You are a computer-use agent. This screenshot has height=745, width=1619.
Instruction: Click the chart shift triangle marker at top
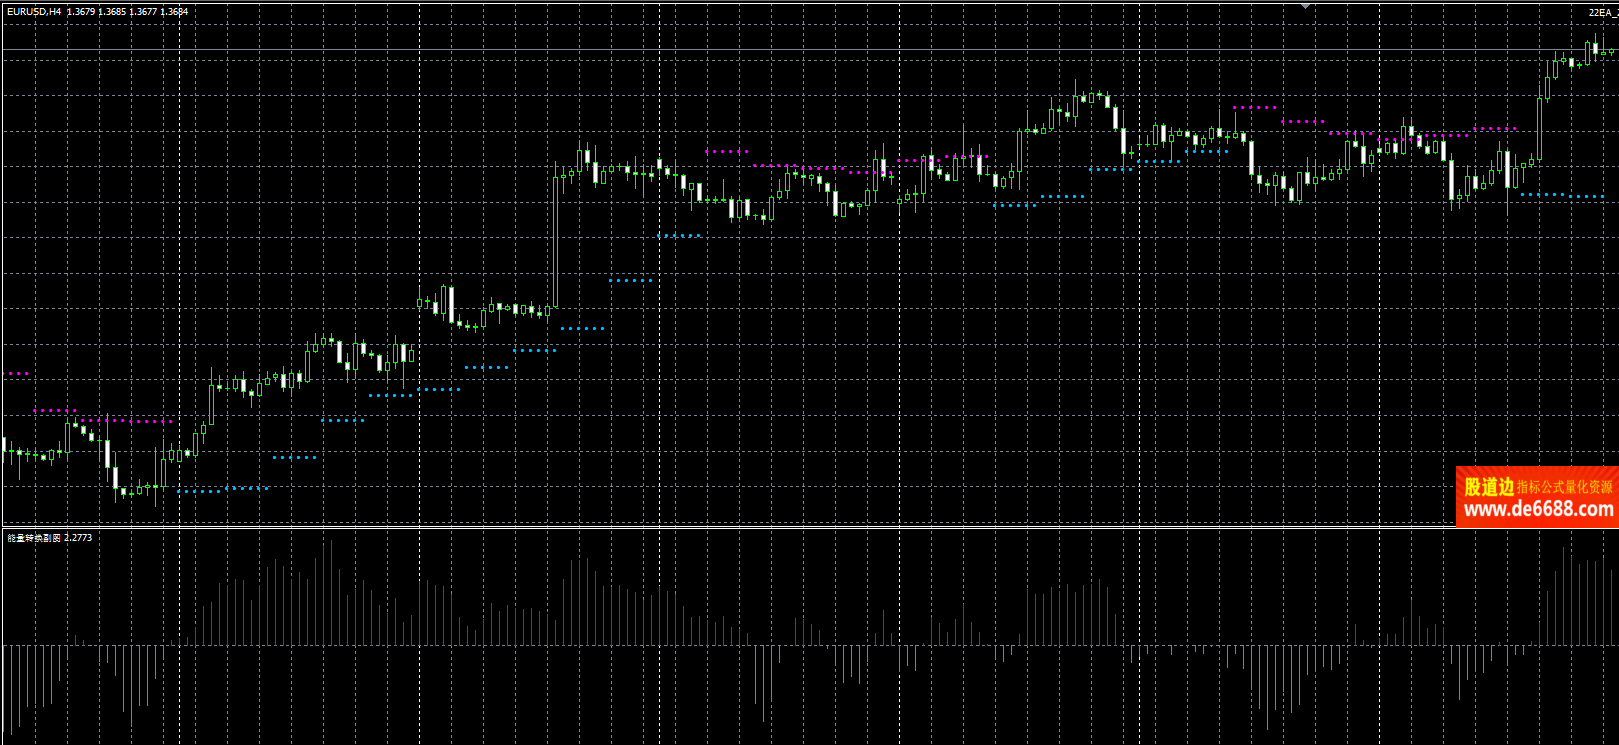pyautogui.click(x=1305, y=6)
